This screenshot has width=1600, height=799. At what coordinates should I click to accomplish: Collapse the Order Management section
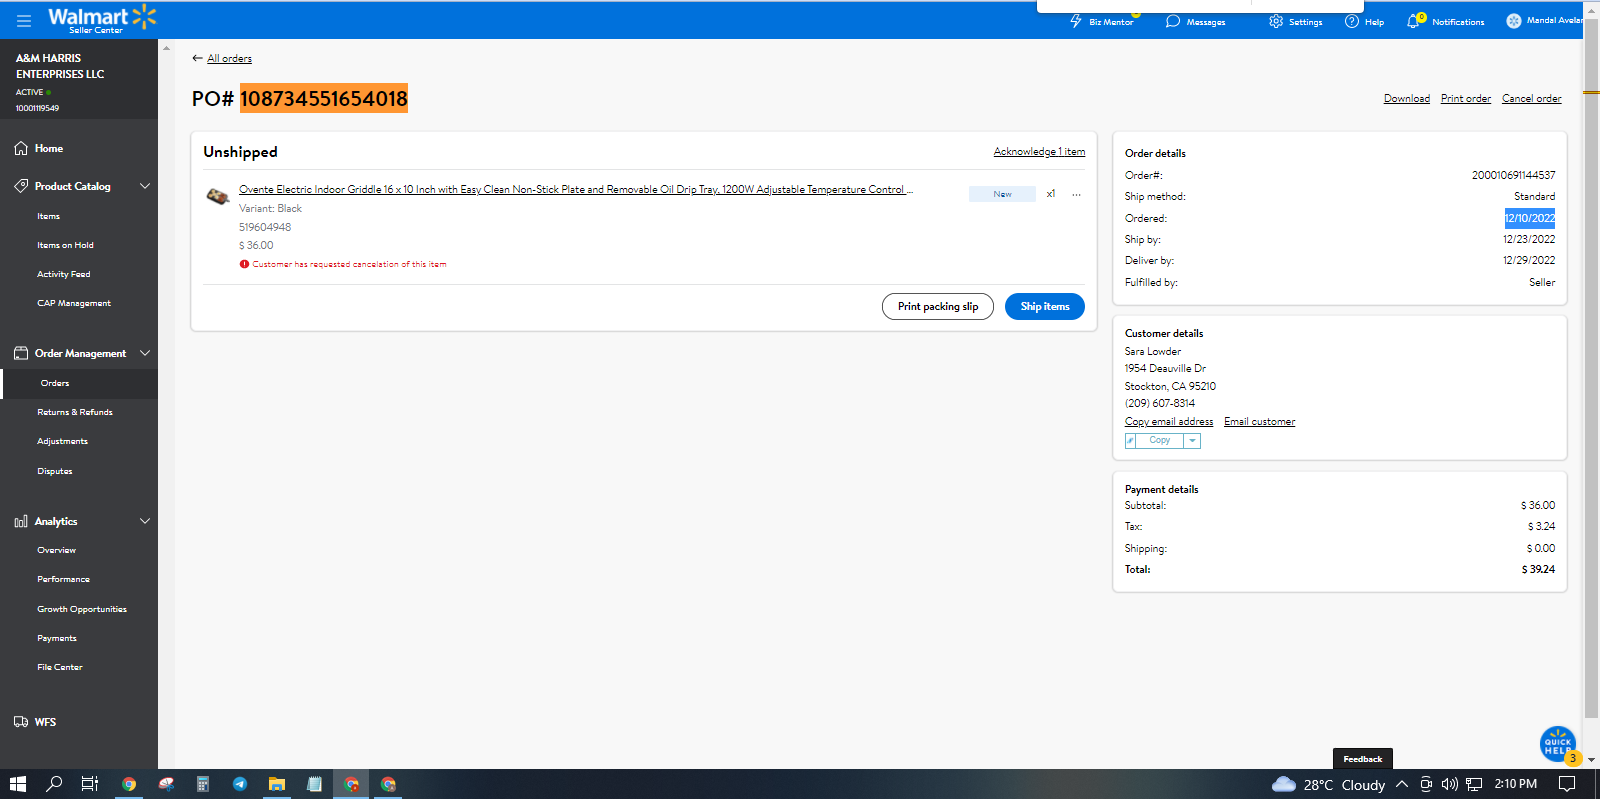pyautogui.click(x=145, y=353)
